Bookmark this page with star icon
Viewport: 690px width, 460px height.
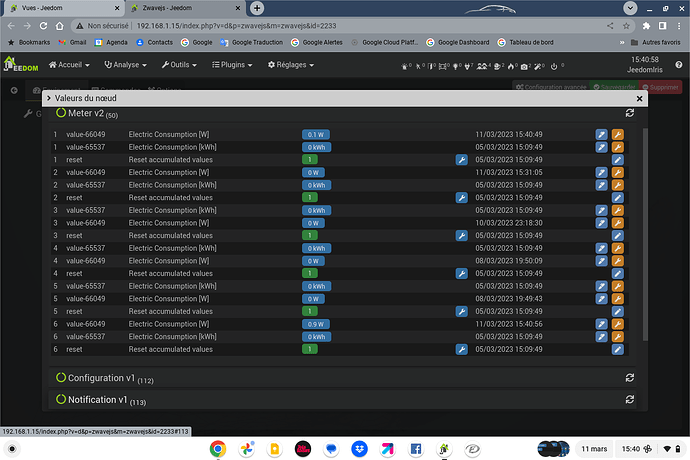(626, 26)
